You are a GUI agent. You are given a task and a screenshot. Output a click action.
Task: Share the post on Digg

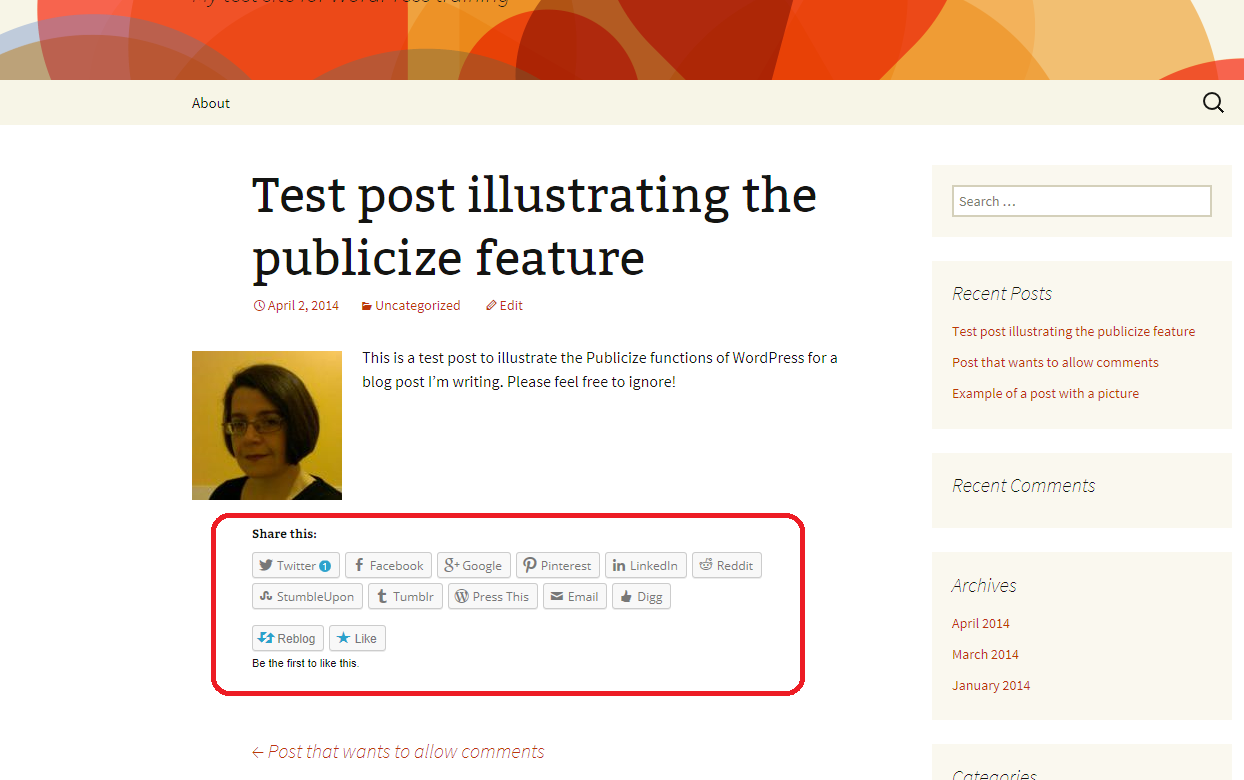(x=641, y=597)
